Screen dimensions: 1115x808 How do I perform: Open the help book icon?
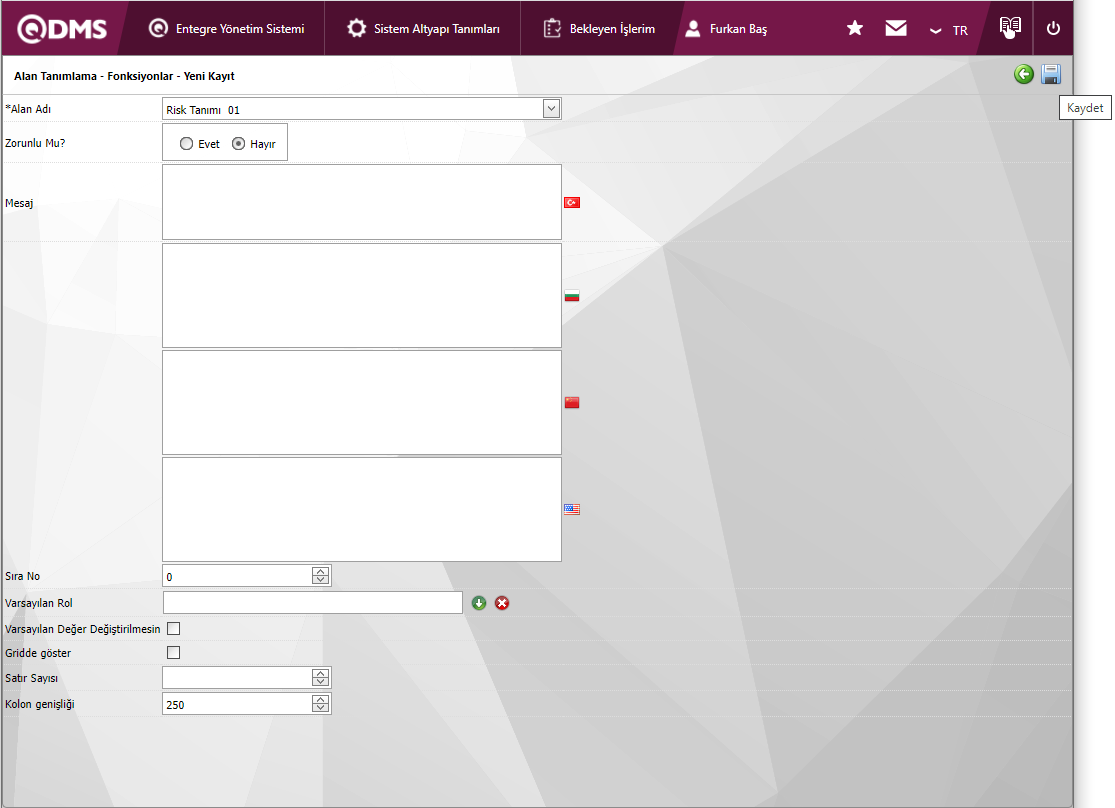point(1010,27)
